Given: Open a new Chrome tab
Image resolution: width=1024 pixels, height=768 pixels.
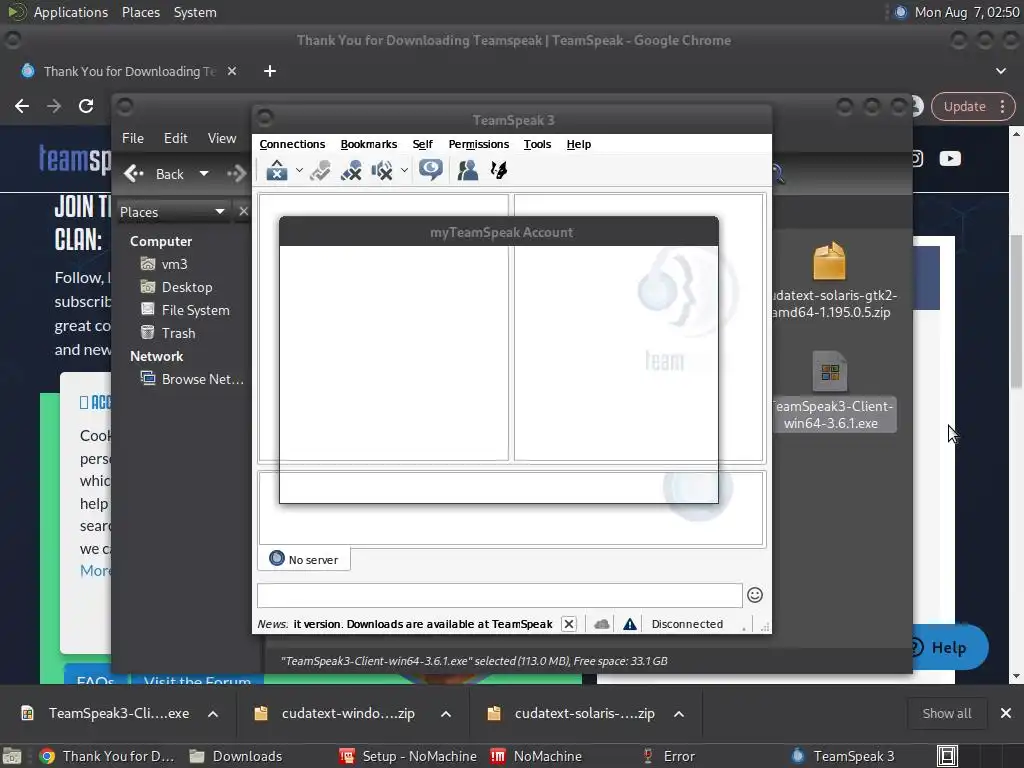Looking at the screenshot, I should point(270,71).
